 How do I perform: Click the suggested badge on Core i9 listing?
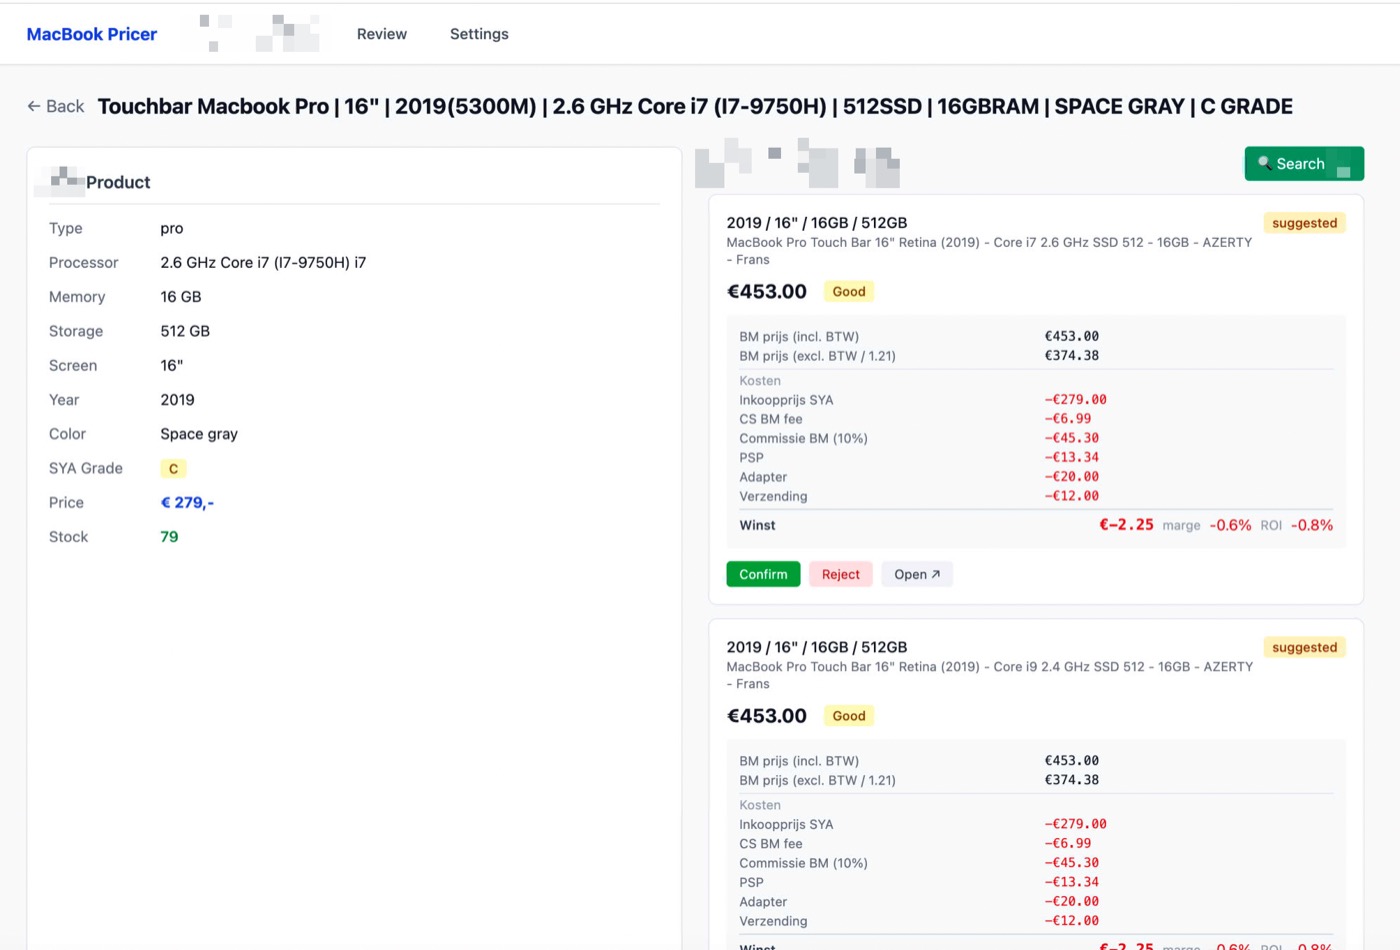pos(1304,647)
